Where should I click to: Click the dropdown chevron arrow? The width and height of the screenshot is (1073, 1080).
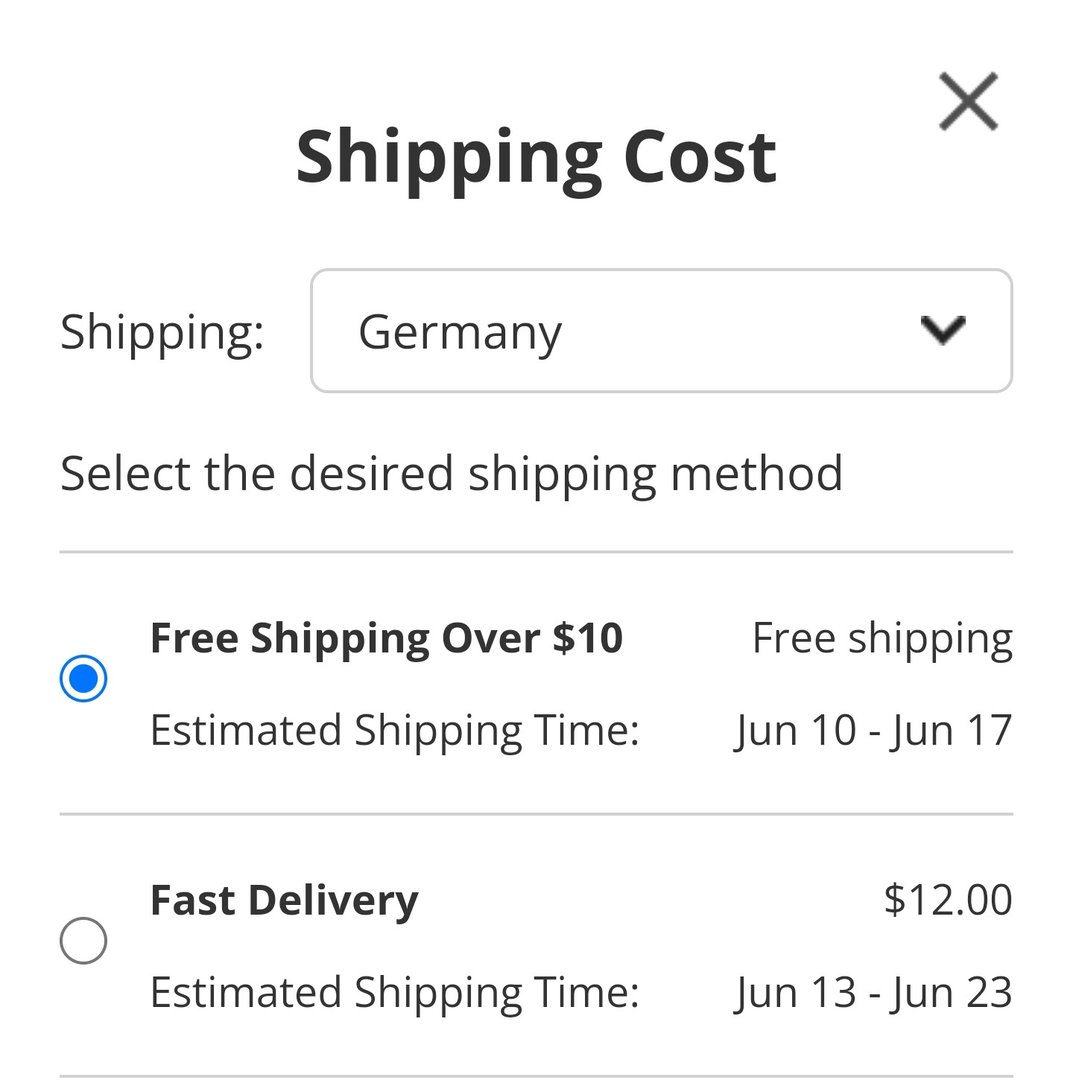coord(943,330)
